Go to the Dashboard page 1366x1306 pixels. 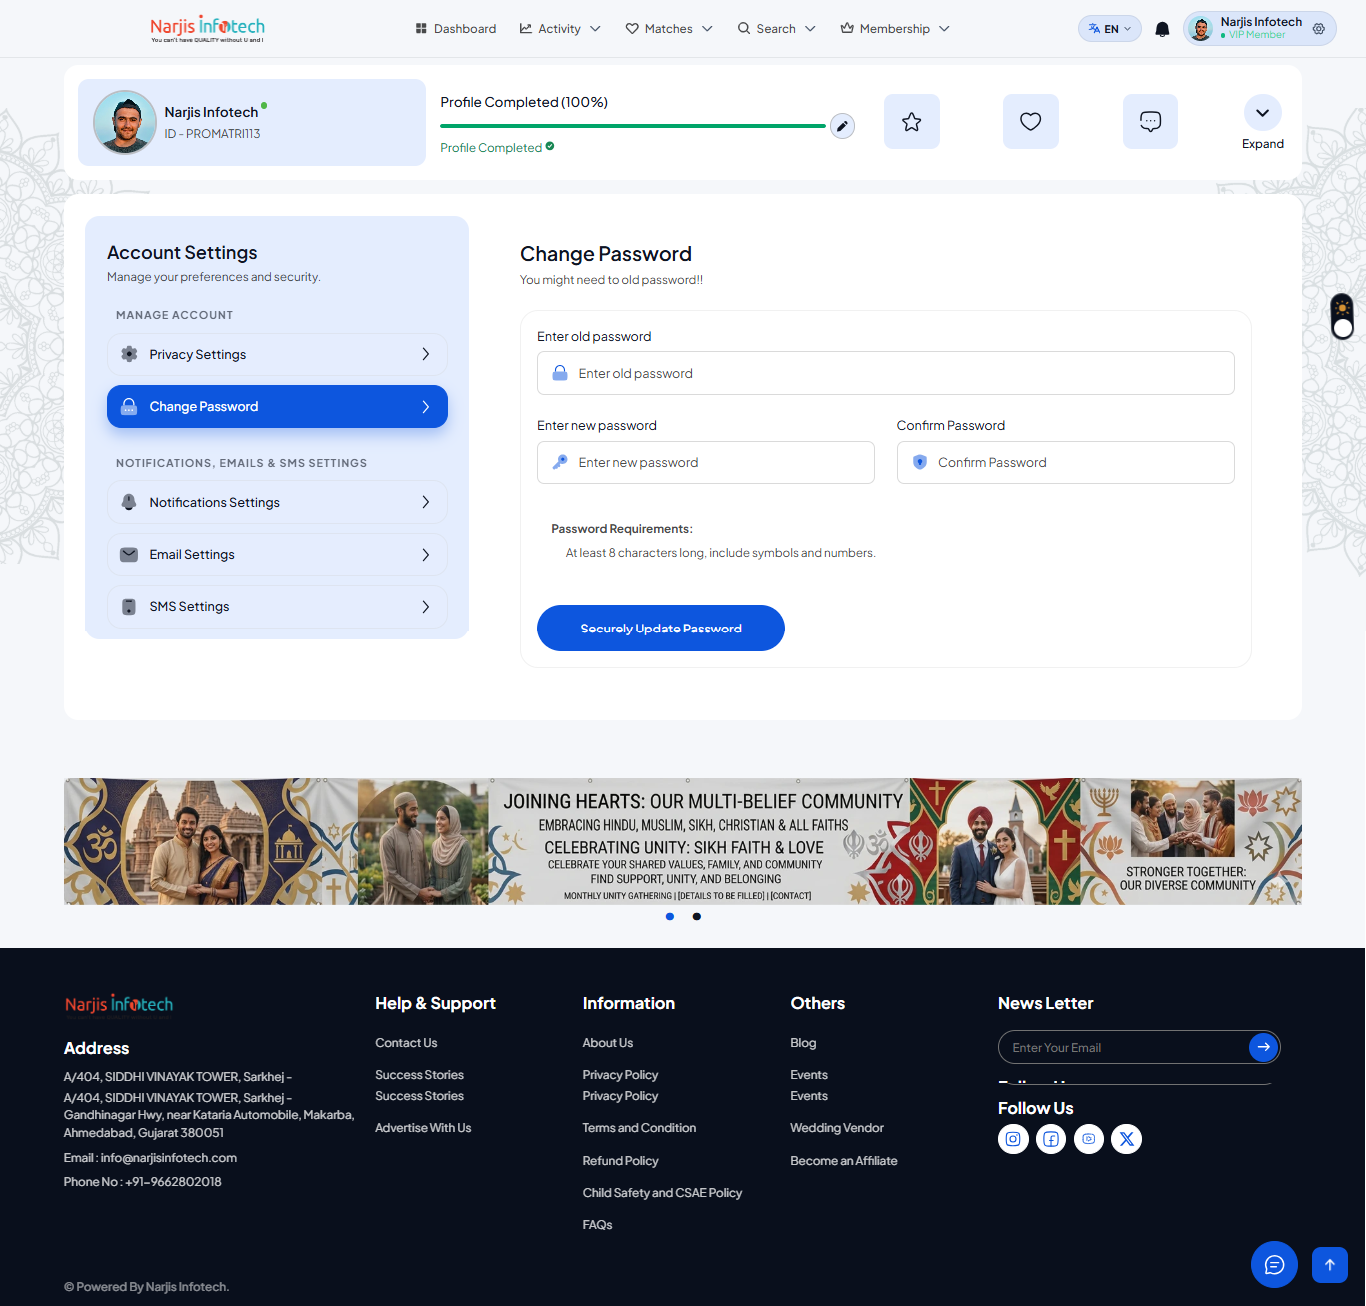tap(456, 29)
